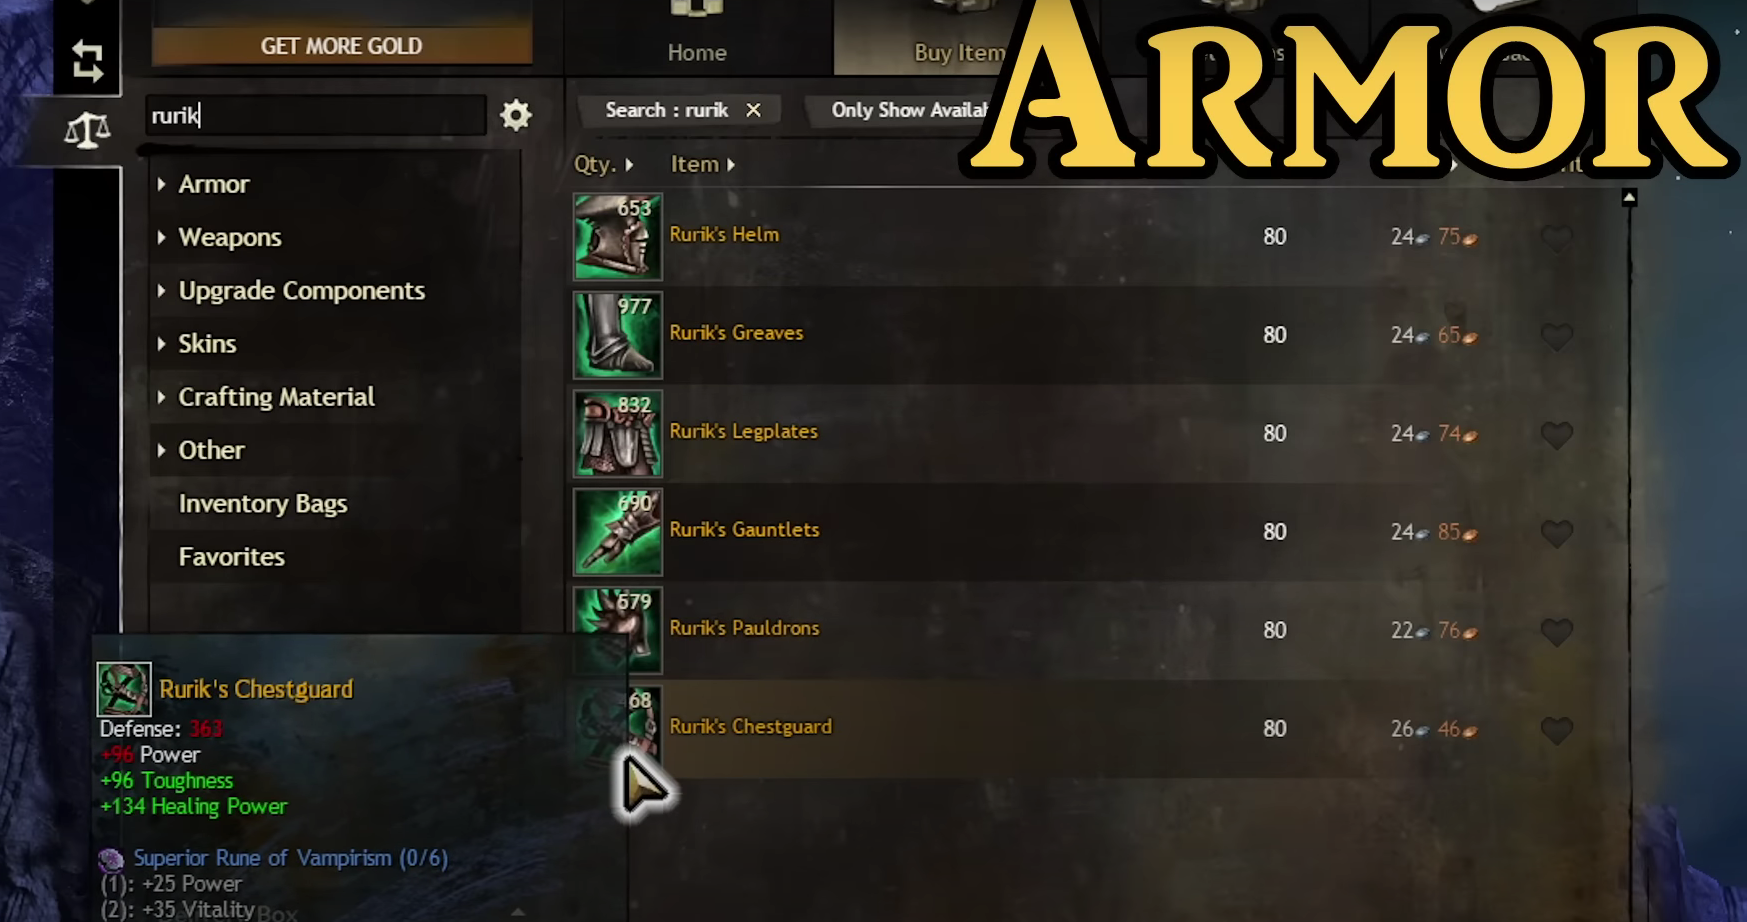Select Rurik's Gauntlets item icon

point(618,532)
